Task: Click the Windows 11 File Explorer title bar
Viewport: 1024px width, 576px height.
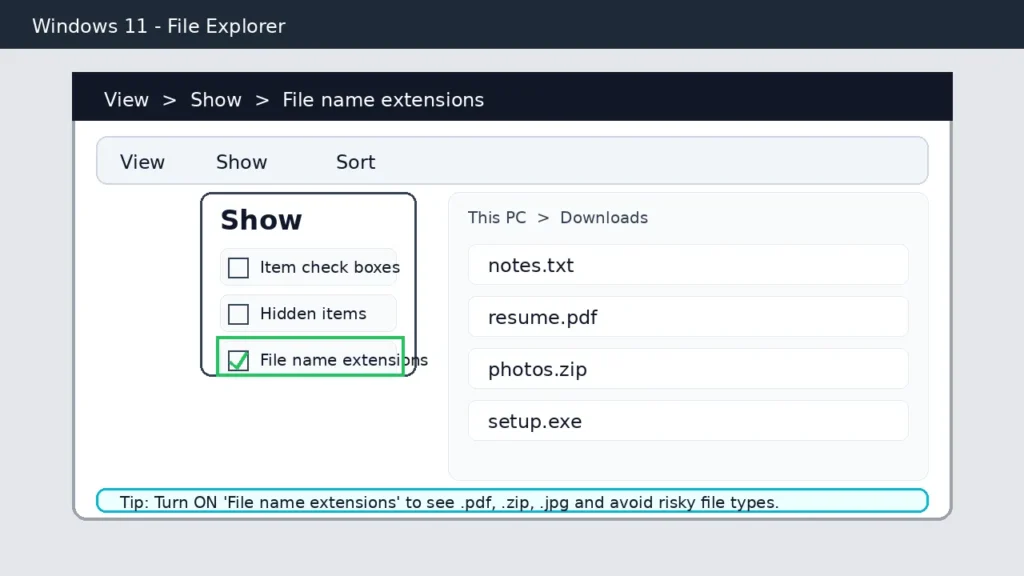Action: click(157, 25)
